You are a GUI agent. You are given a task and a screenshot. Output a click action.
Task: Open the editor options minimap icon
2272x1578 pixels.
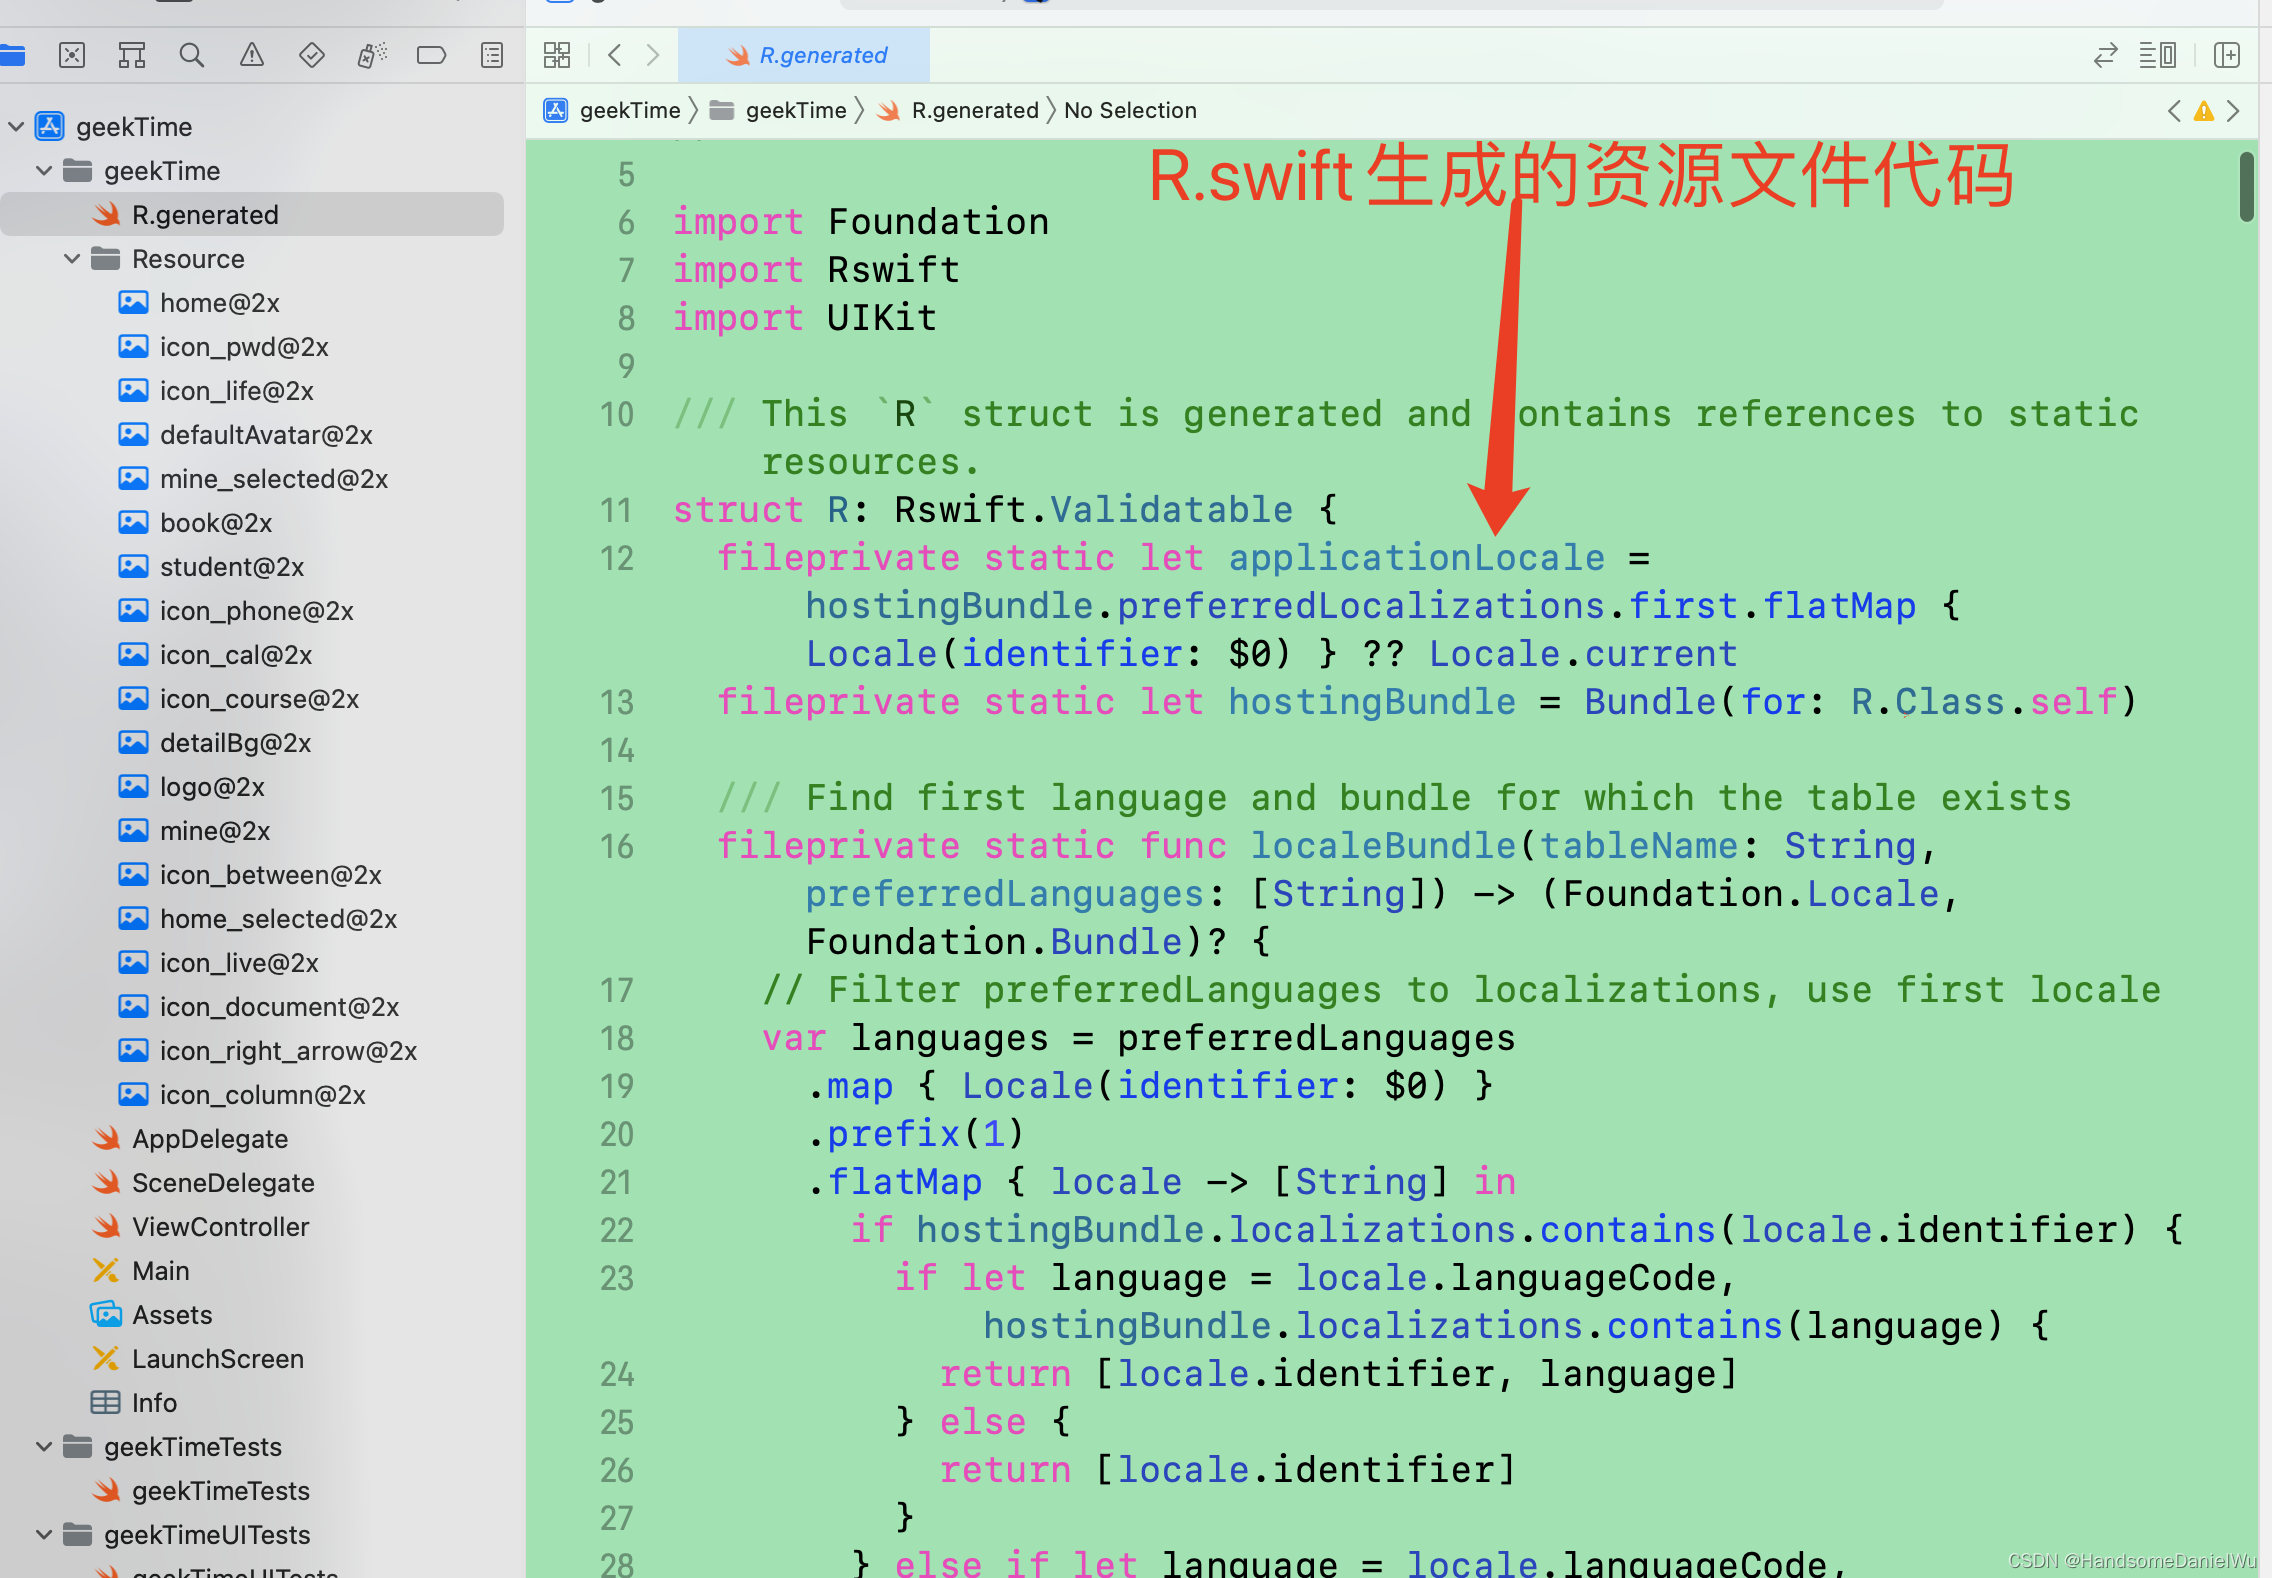coord(2158,55)
